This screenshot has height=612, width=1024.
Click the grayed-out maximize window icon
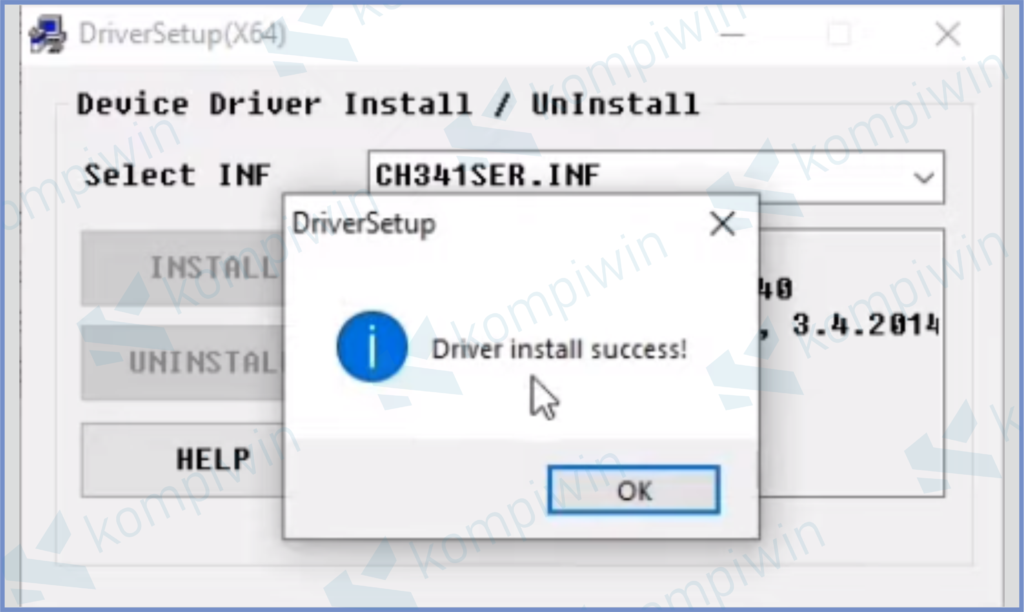click(x=839, y=34)
